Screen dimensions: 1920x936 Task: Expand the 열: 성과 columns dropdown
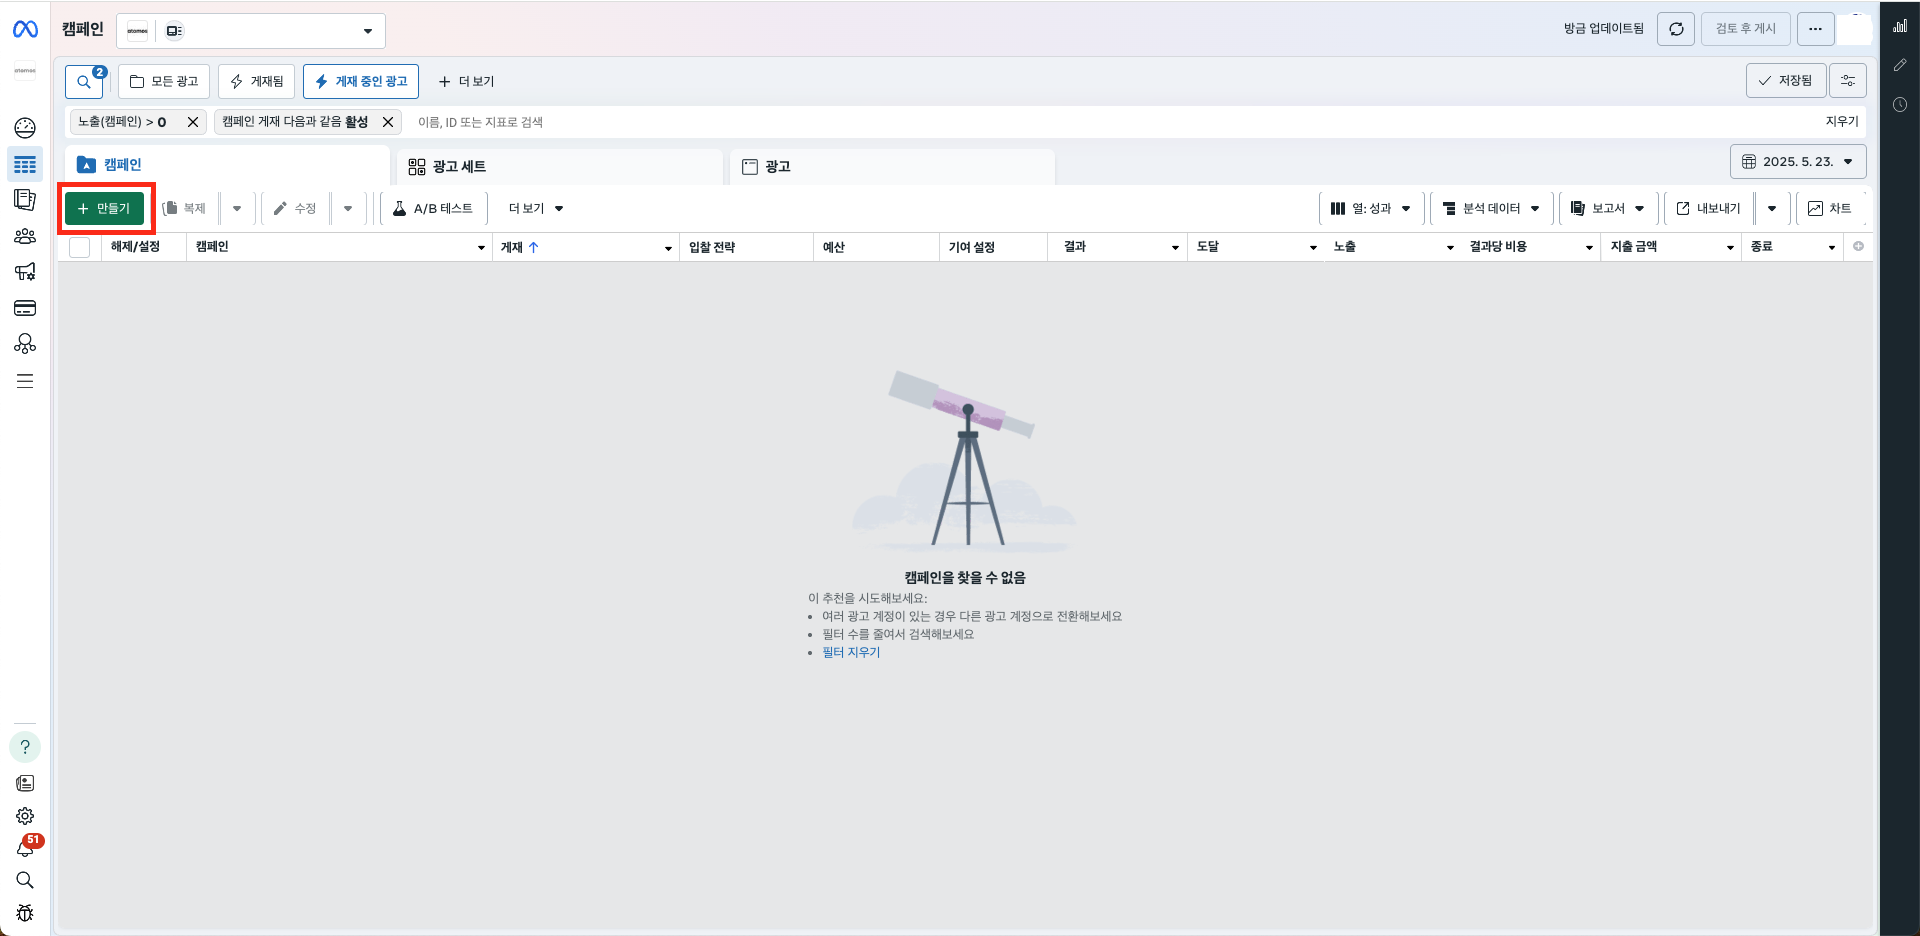[x=1371, y=209]
